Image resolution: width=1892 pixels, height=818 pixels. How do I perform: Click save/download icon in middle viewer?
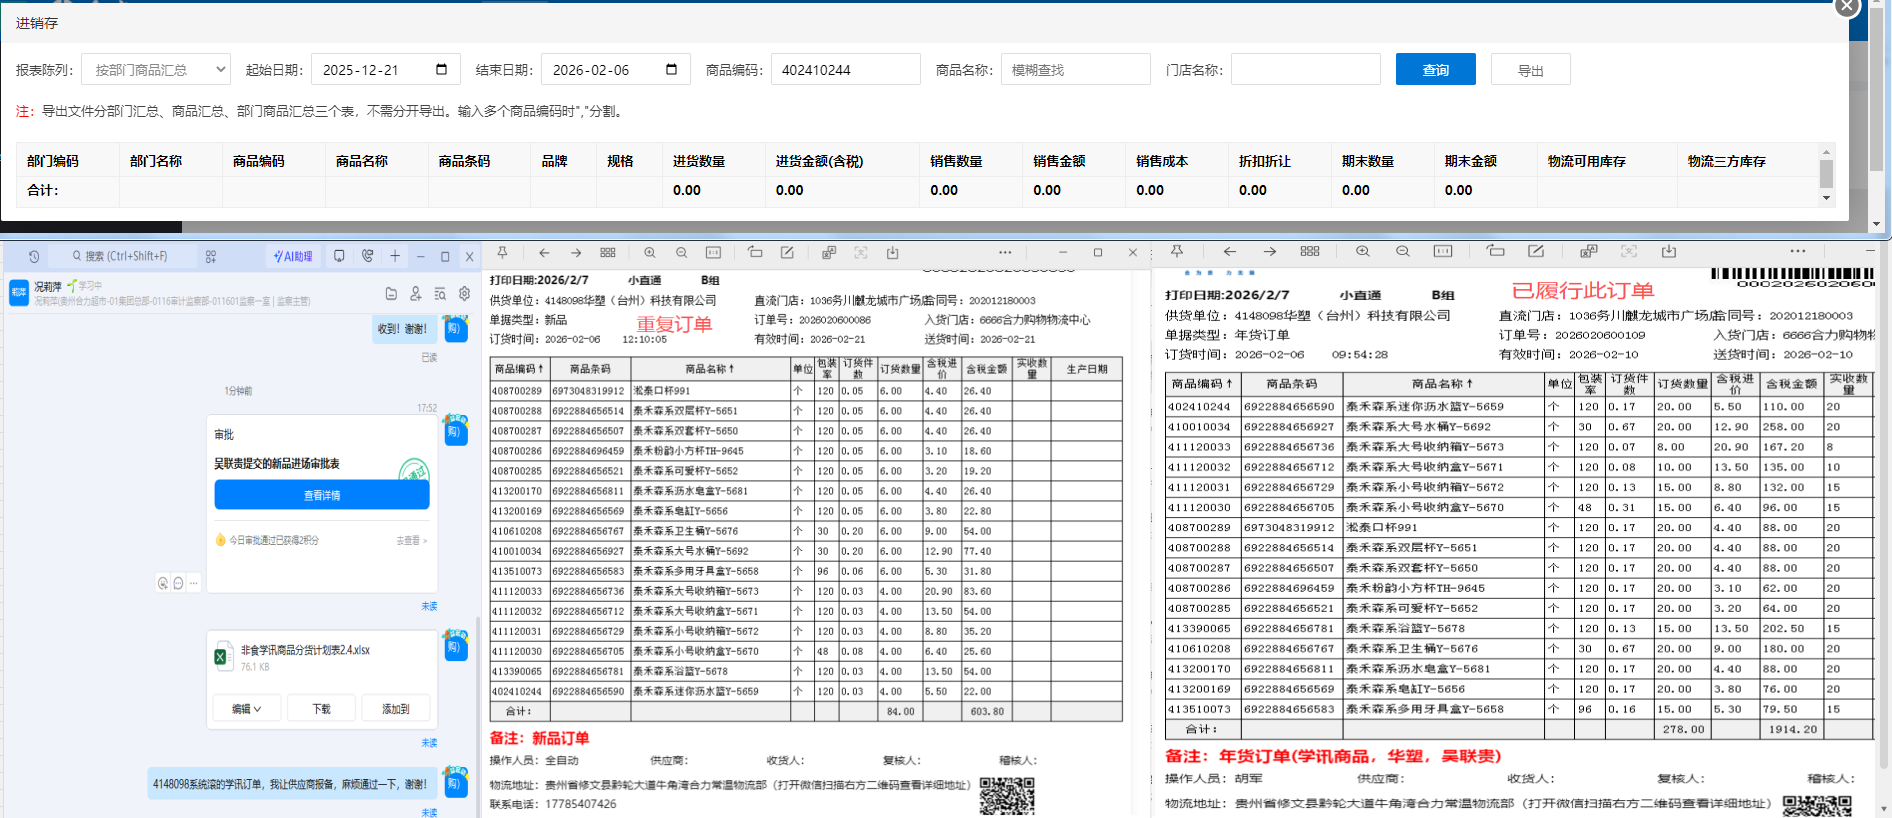pyautogui.click(x=892, y=253)
